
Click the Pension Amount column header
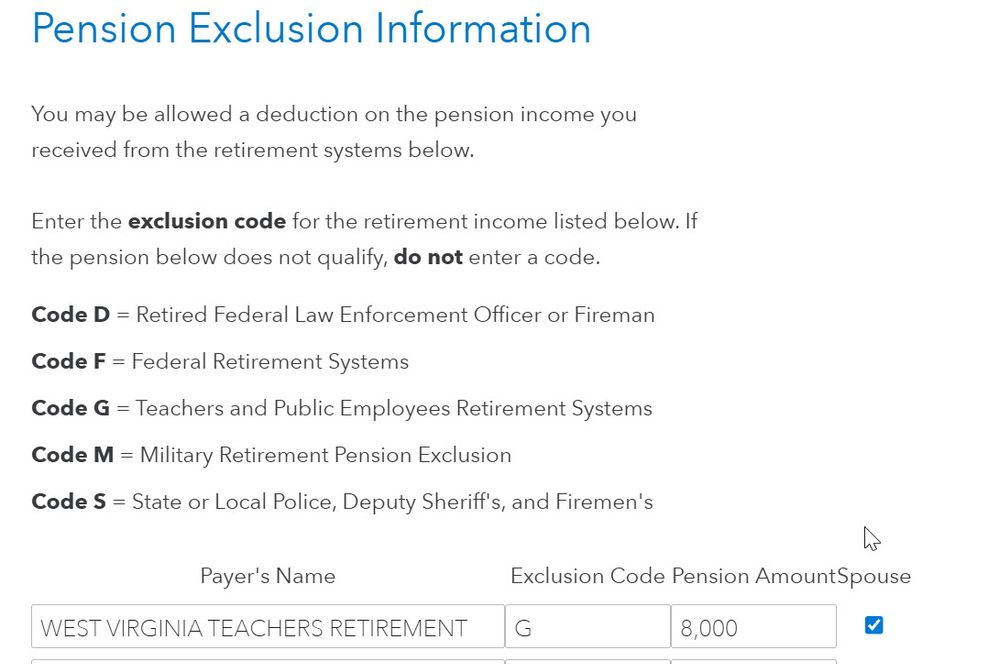[753, 576]
